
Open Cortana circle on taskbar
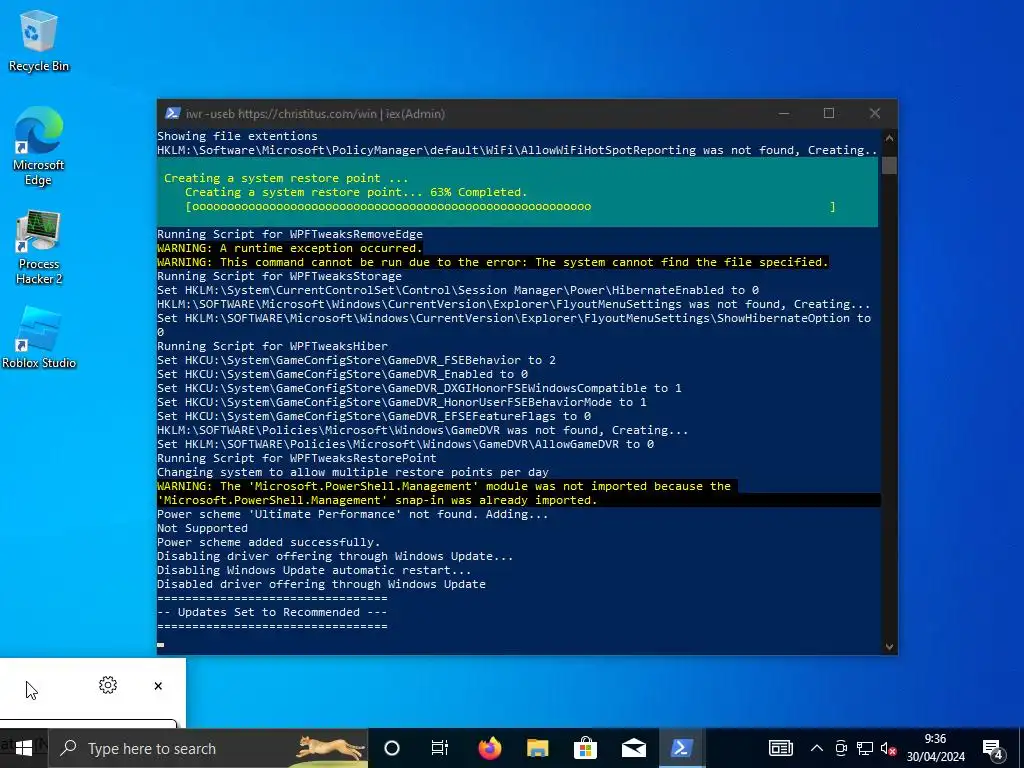[x=392, y=748]
